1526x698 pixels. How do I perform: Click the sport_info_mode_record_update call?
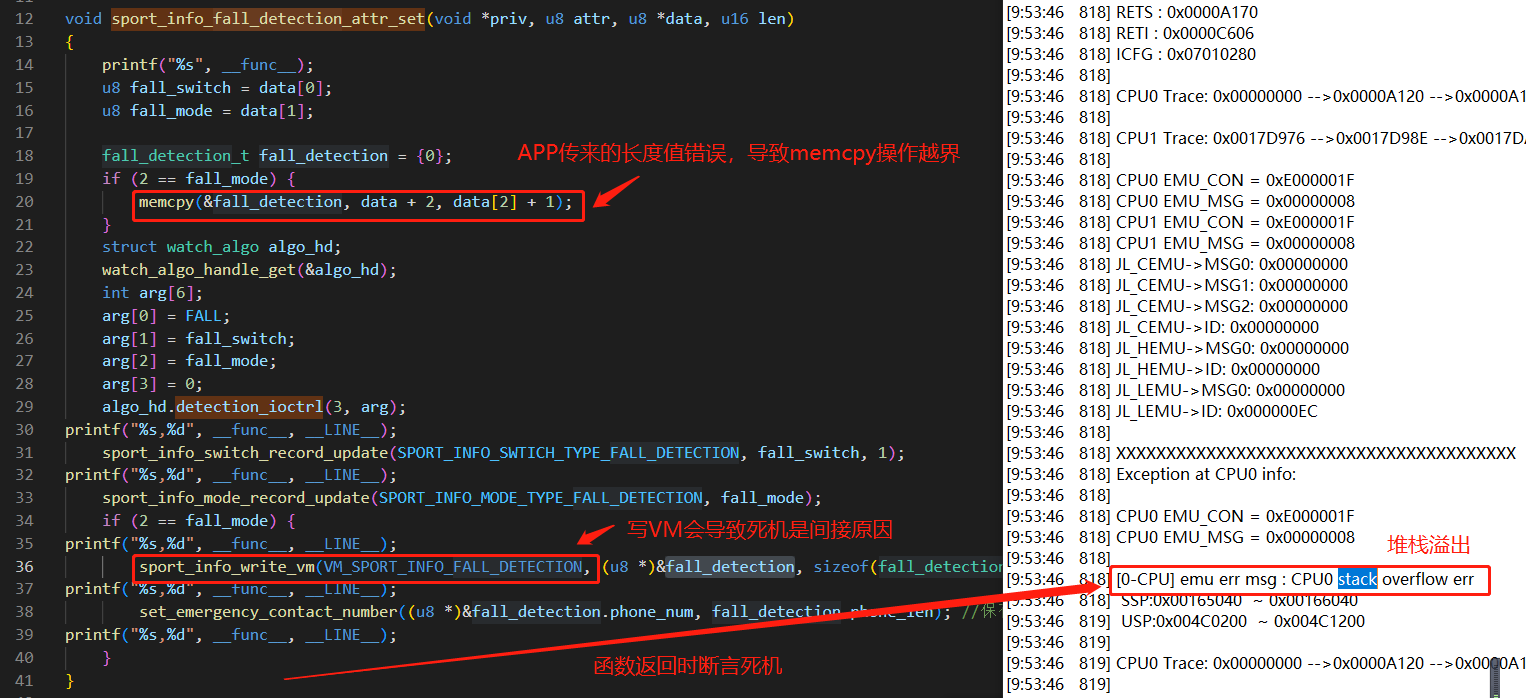coord(462,498)
